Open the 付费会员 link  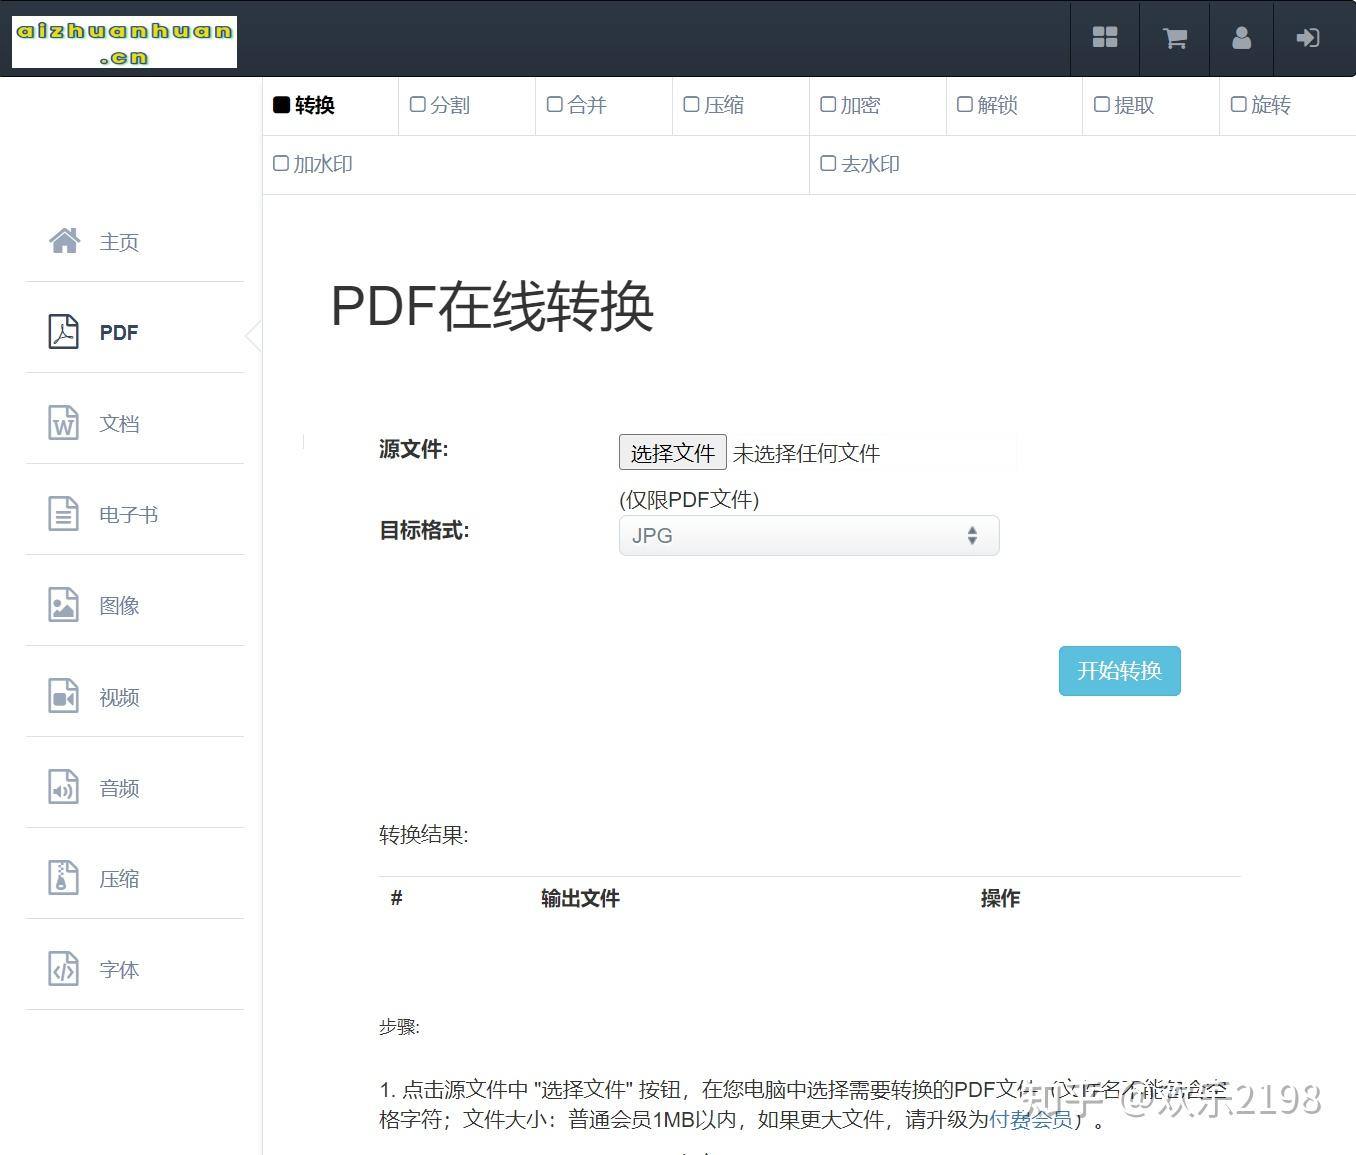point(1030,1119)
